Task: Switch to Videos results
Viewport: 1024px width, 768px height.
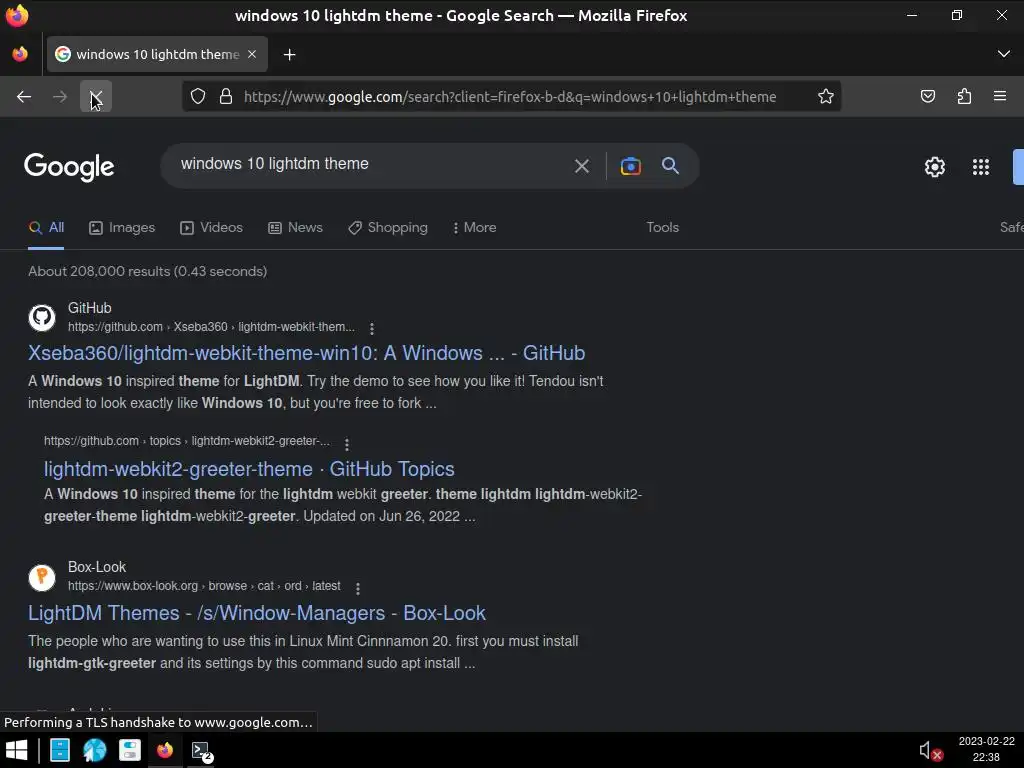Action: click(212, 227)
